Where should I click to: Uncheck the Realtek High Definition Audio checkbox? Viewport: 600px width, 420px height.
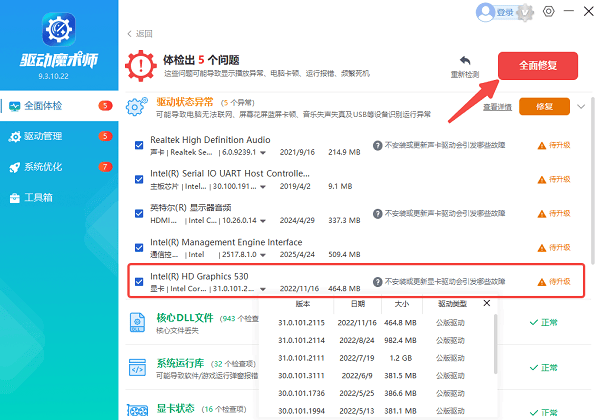(x=139, y=145)
